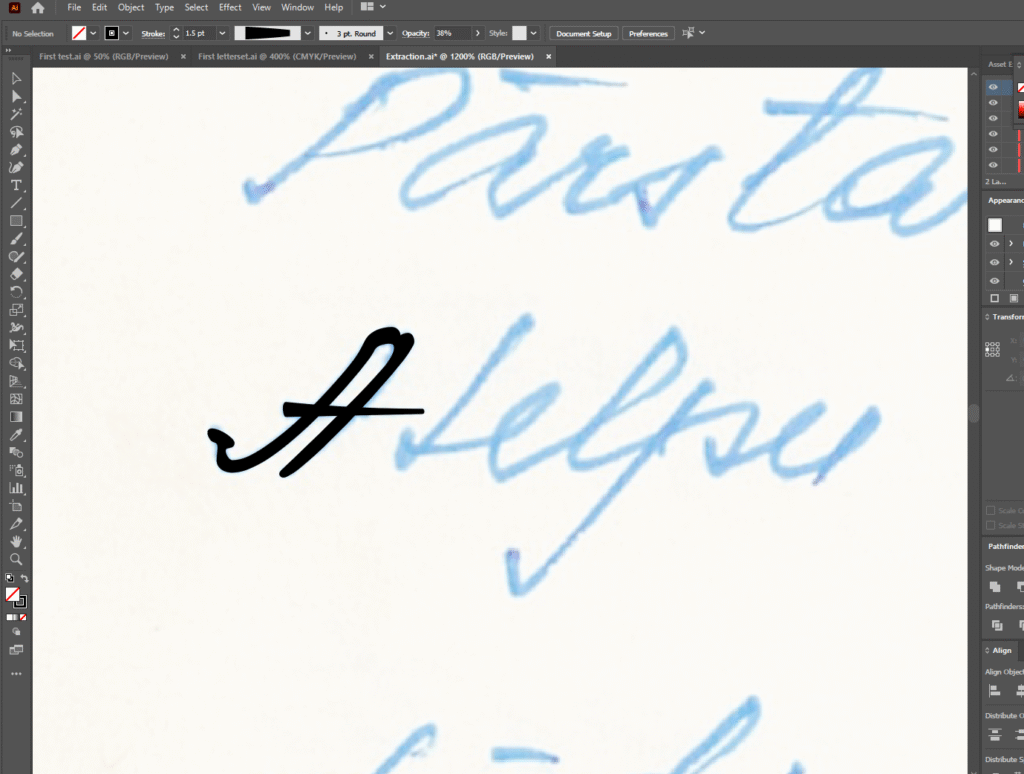Image resolution: width=1024 pixels, height=774 pixels.
Task: Activate the Eyedropper tool
Action: (16, 435)
